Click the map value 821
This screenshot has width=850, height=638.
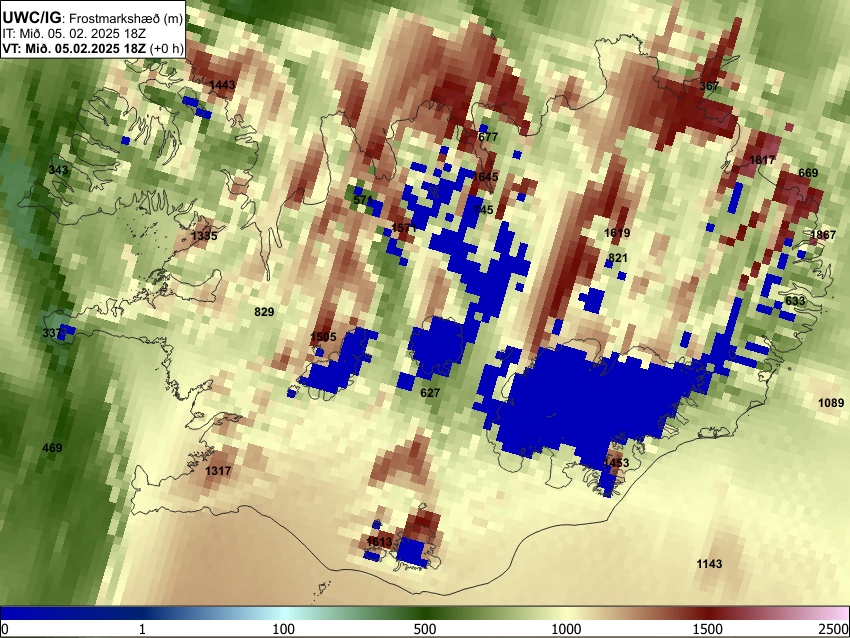pyautogui.click(x=617, y=258)
